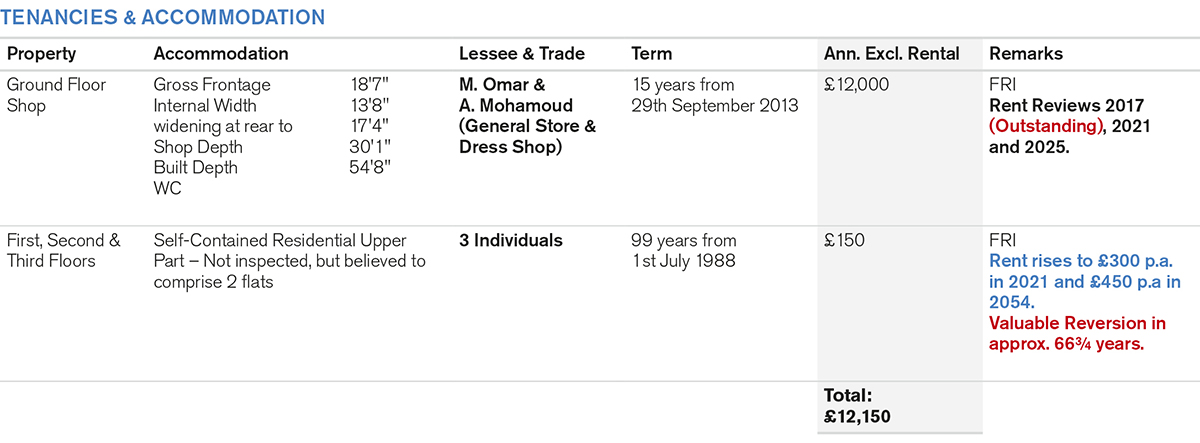Click the Remarks column header
This screenshot has width=1200, height=443.
[x=1025, y=54]
